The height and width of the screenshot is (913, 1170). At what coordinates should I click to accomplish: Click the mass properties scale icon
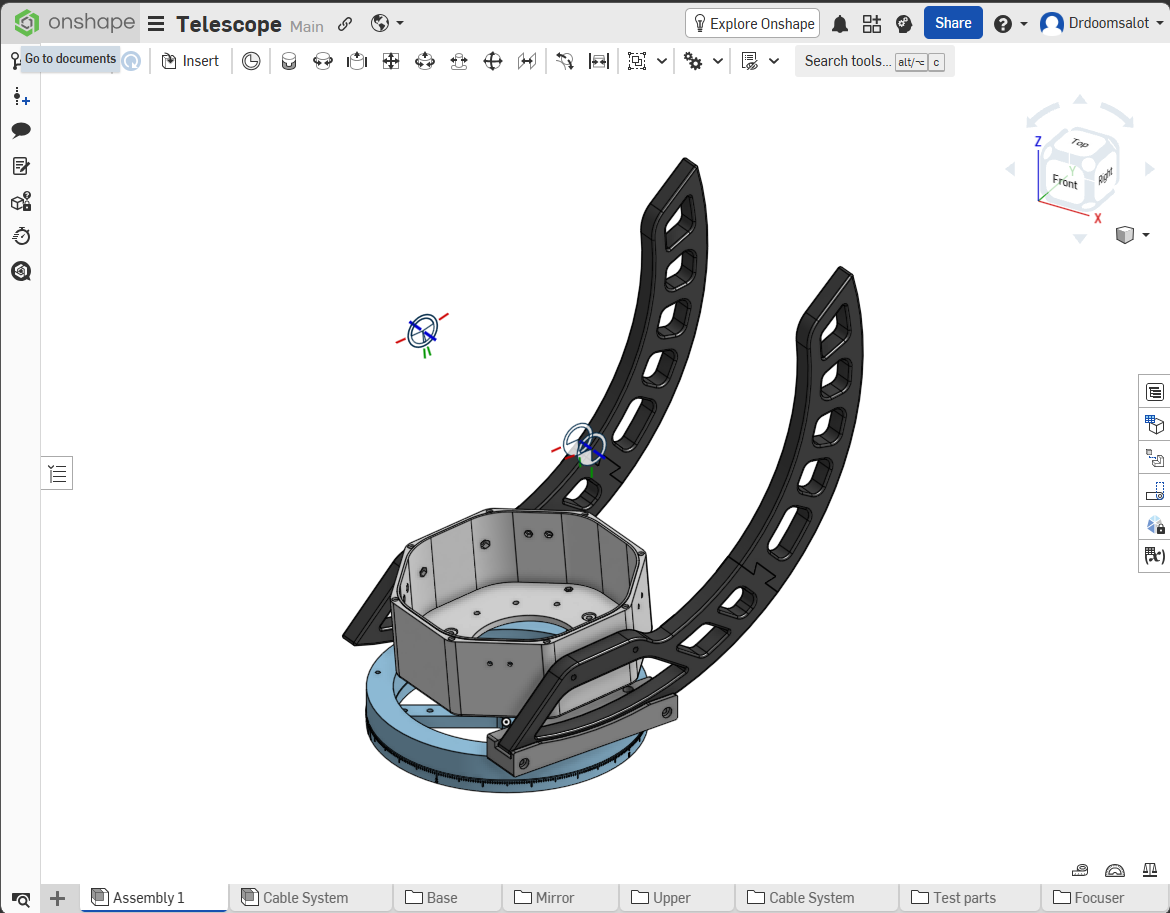tap(1149, 870)
